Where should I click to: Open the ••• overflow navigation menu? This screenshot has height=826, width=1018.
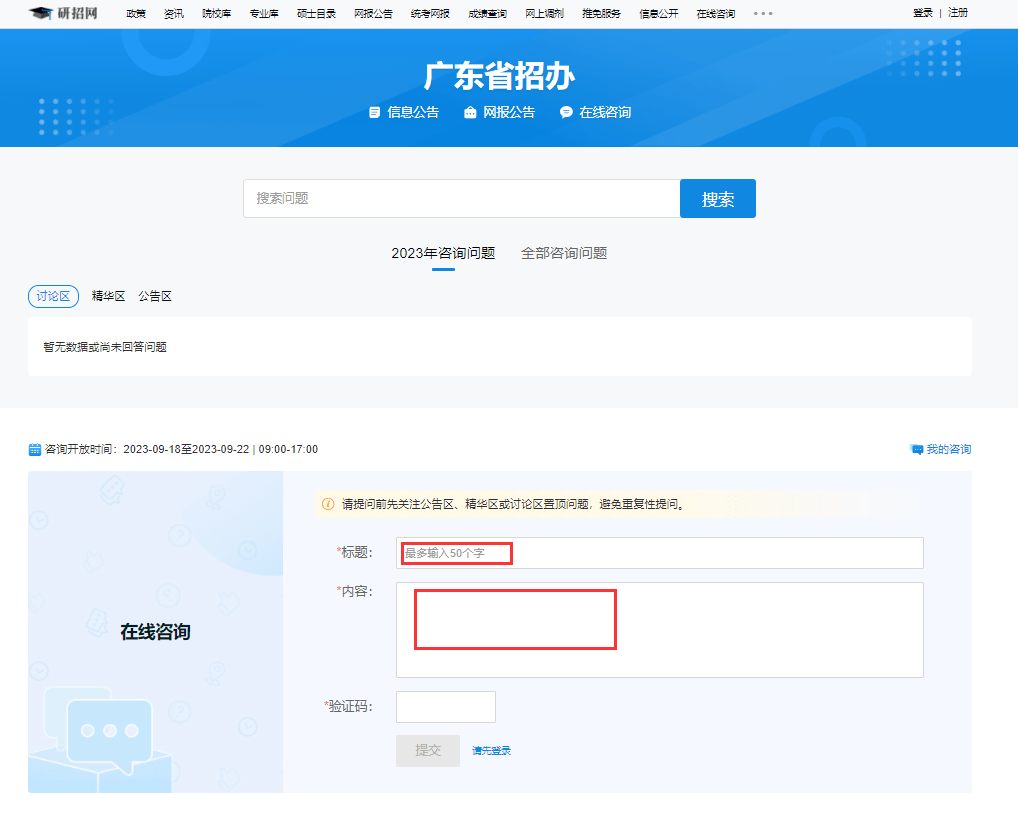point(765,14)
